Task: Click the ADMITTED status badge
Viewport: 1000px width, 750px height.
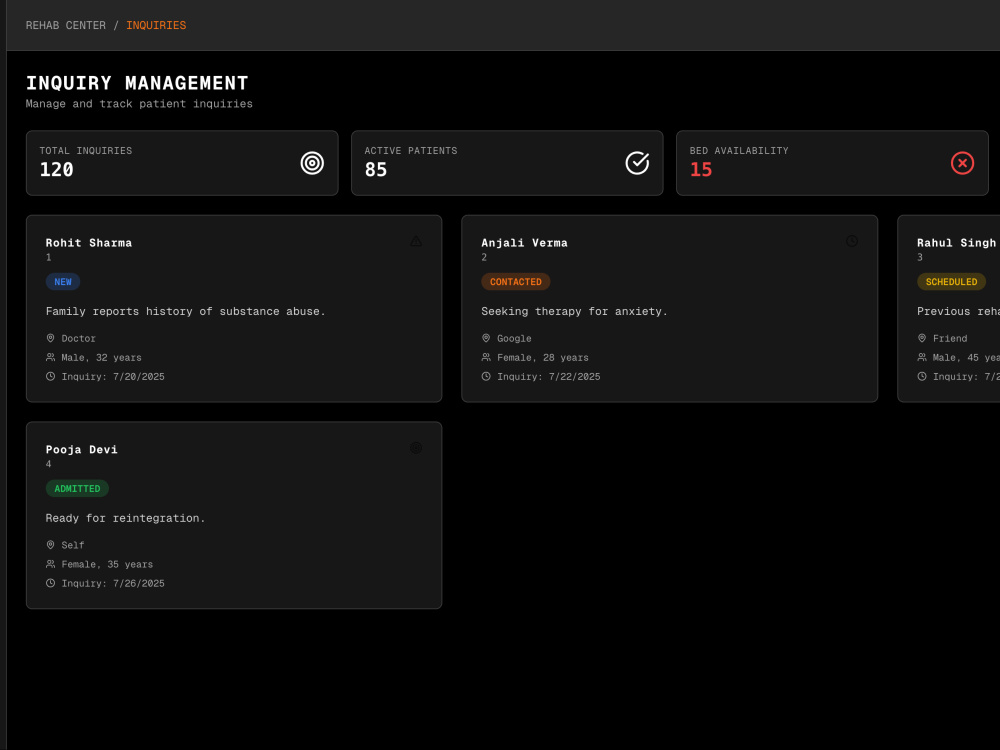Action: 77,489
